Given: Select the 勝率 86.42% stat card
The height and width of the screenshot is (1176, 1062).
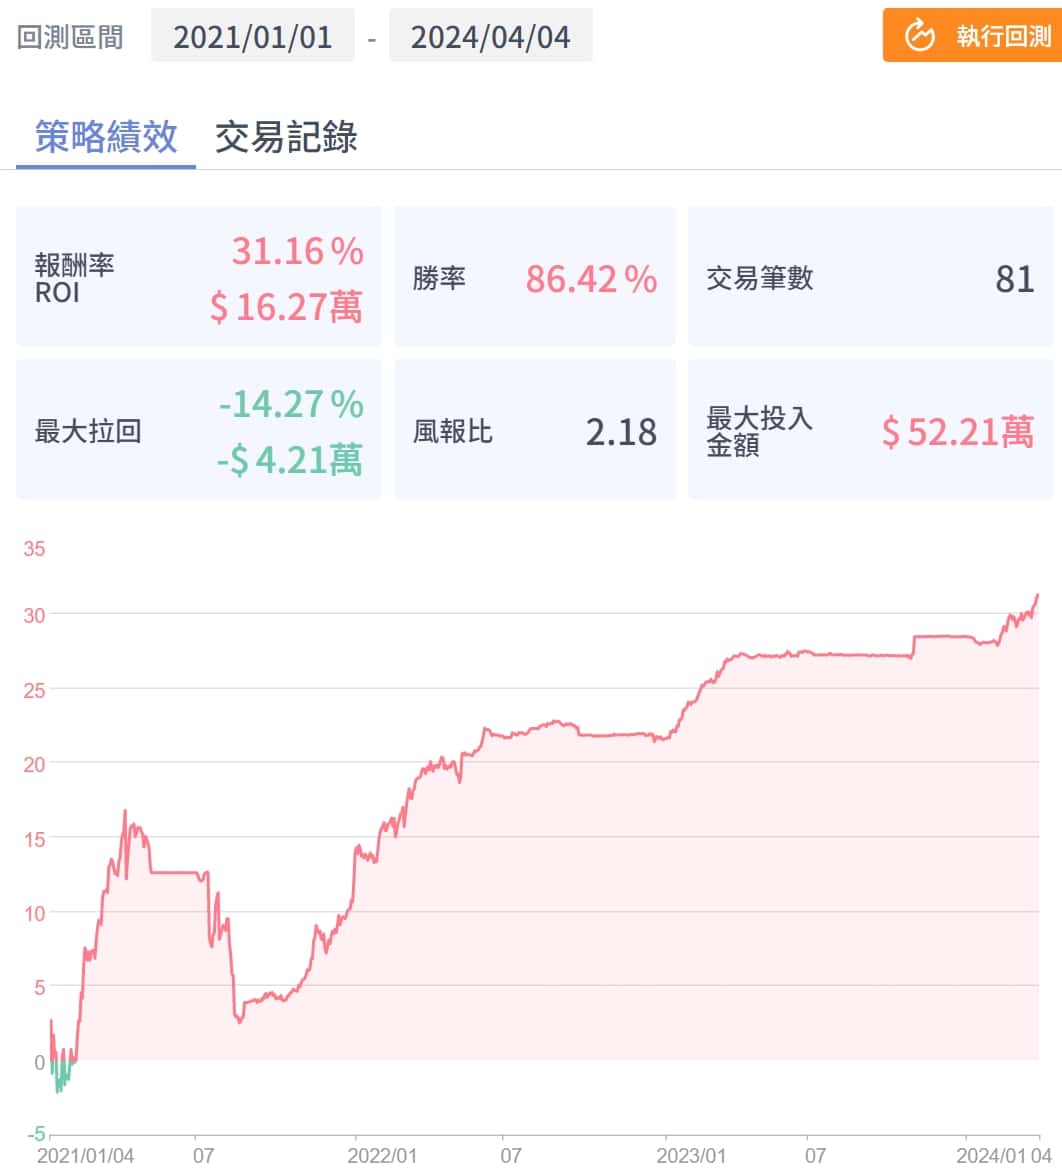Looking at the screenshot, I should click(x=534, y=277).
